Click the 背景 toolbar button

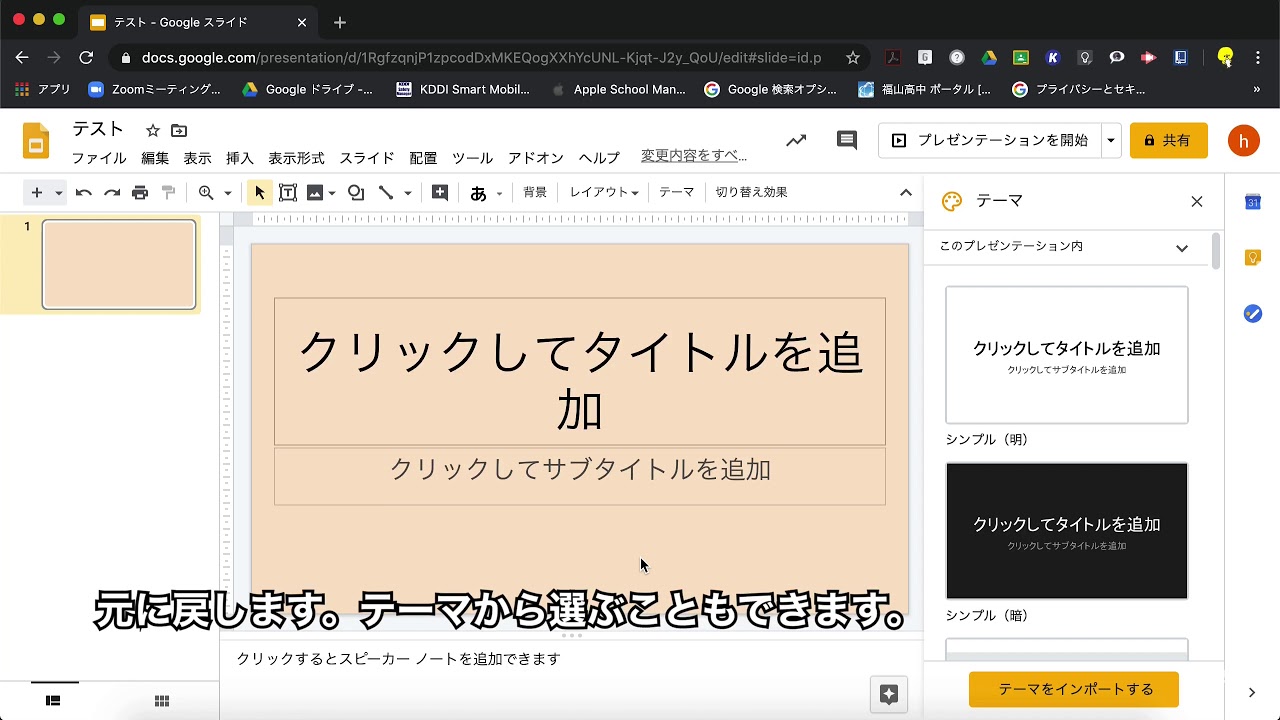click(535, 192)
